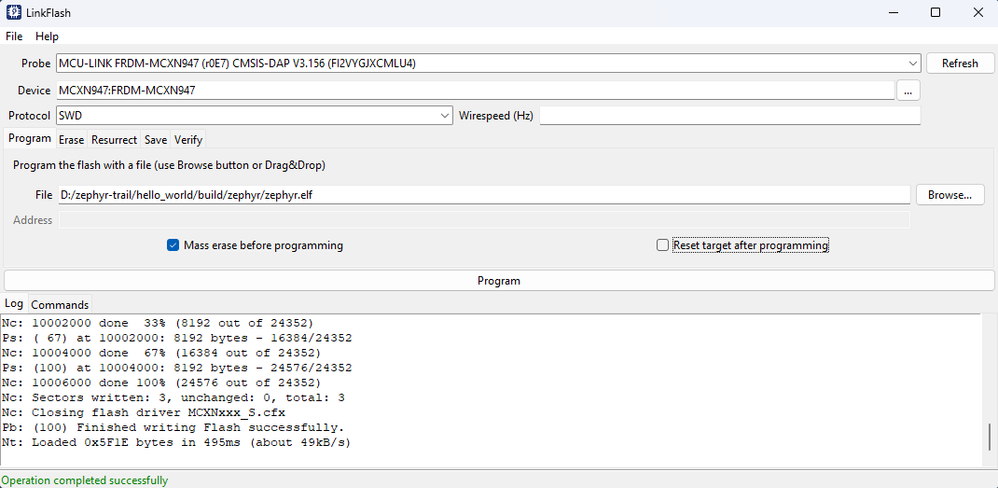
Task: Expand the Probe dropdown list
Action: pos(911,63)
